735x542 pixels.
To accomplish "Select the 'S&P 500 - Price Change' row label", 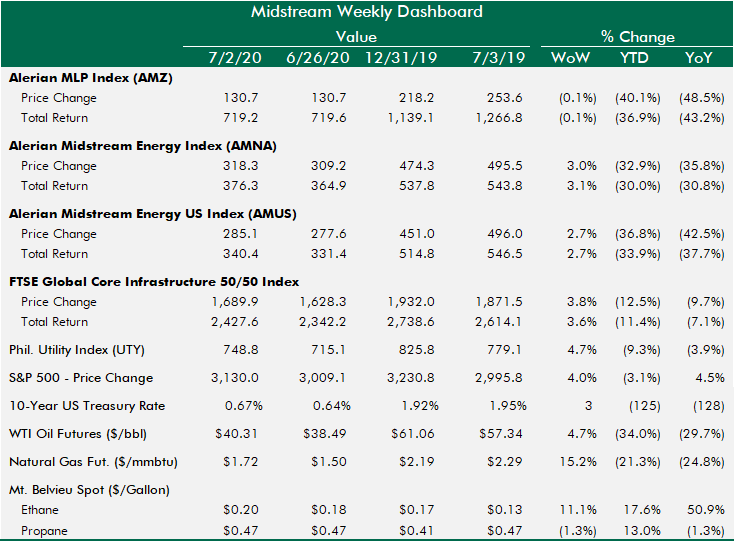I will [x=81, y=378].
